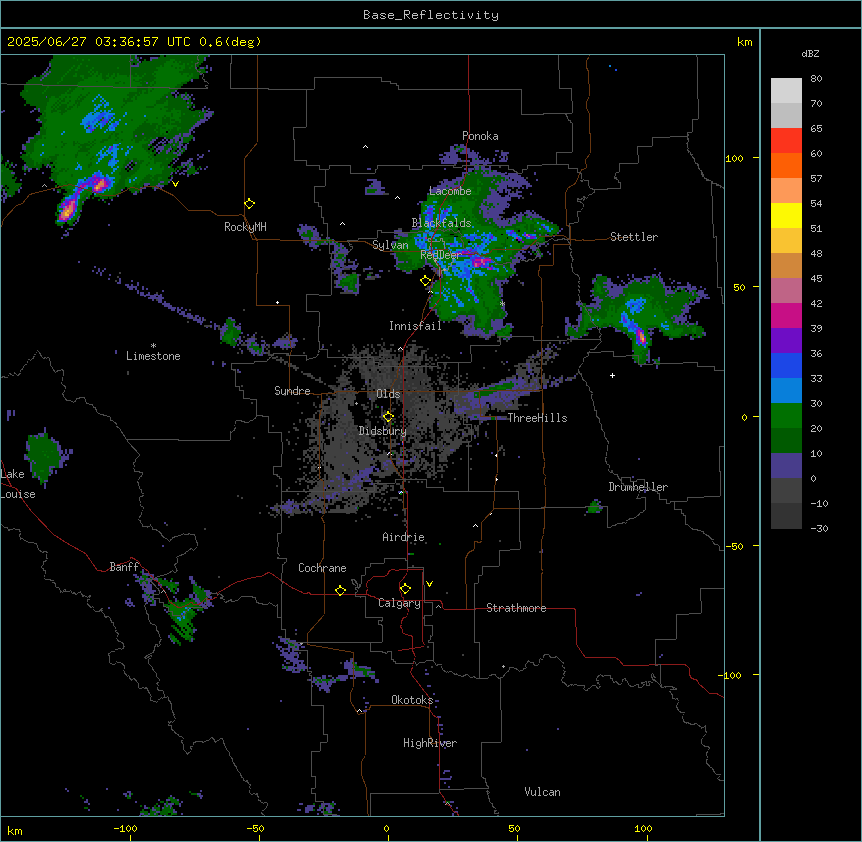Click the Drumheller city label
862x842 pixels.
click(638, 487)
